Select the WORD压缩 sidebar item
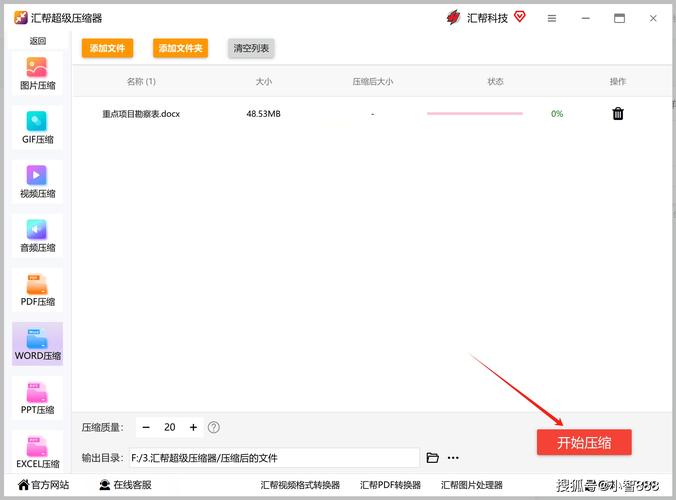676x500 pixels. click(x=38, y=344)
